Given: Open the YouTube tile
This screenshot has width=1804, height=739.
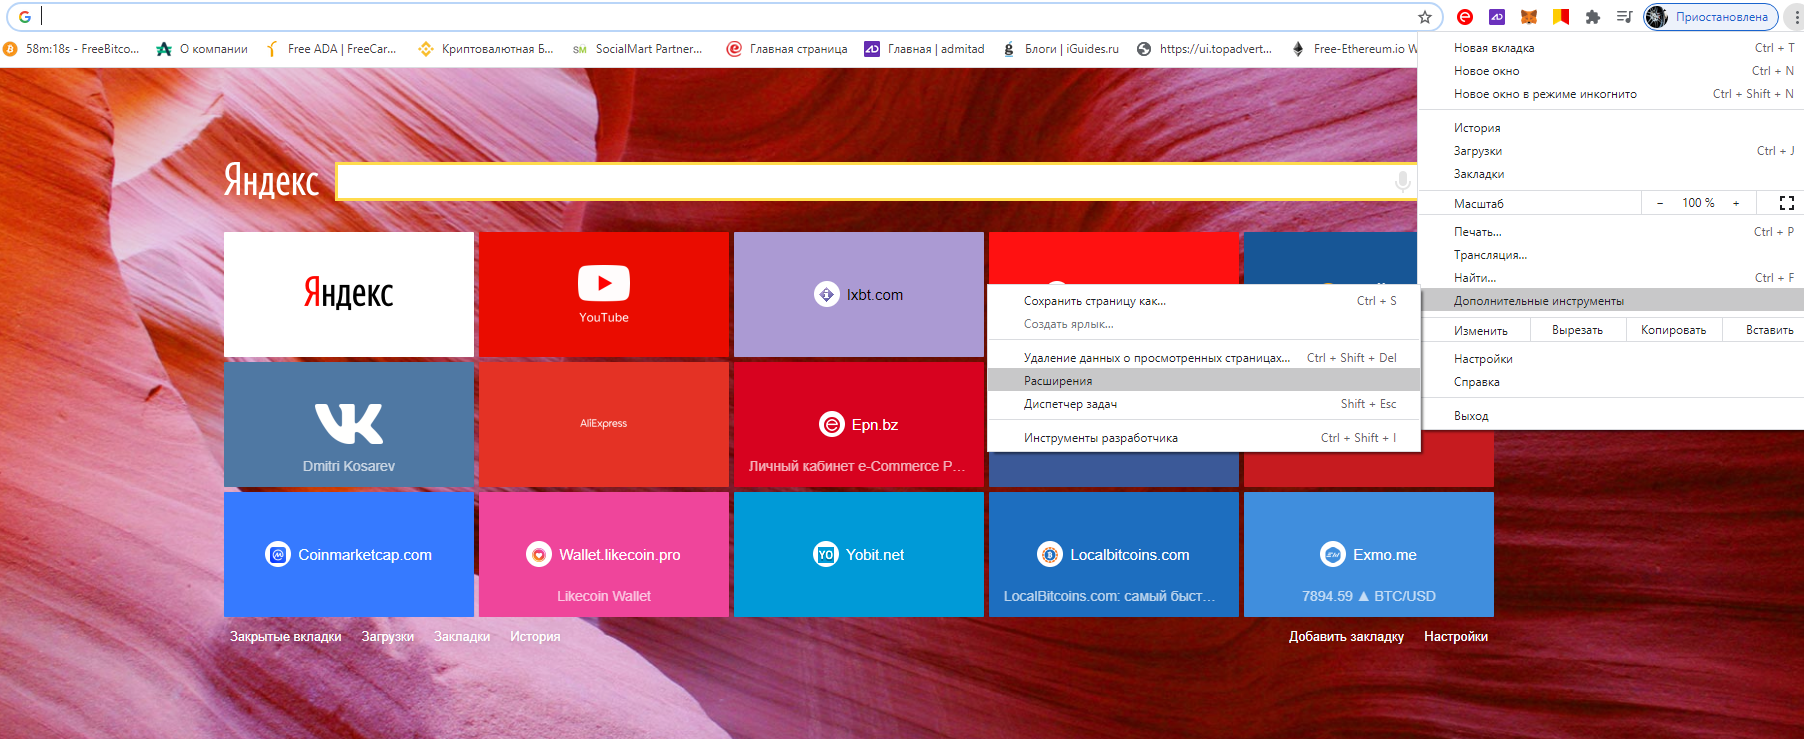Looking at the screenshot, I should [x=604, y=295].
